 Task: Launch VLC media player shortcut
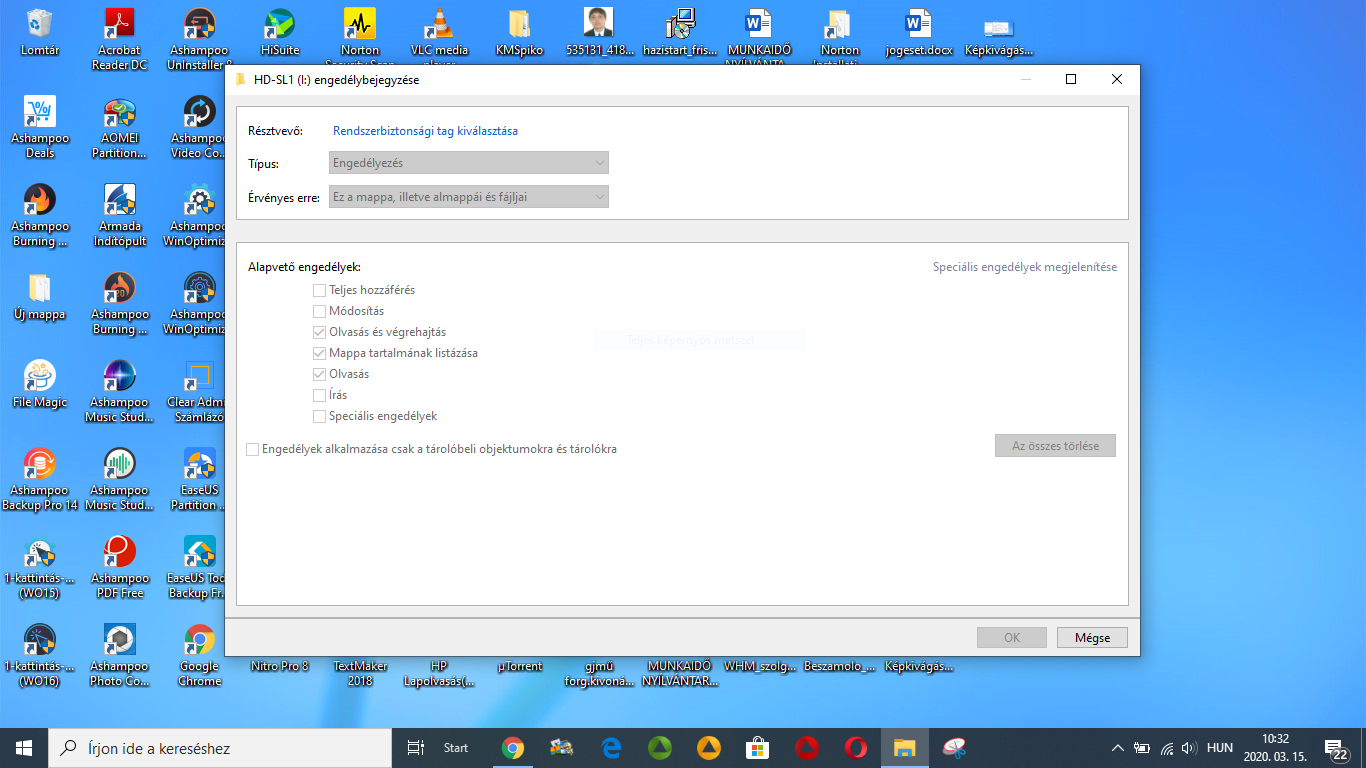coord(439,36)
